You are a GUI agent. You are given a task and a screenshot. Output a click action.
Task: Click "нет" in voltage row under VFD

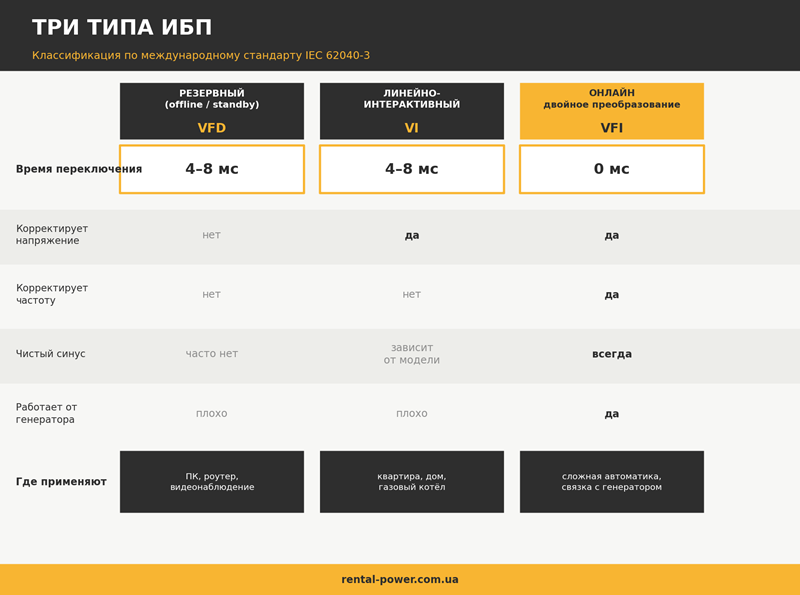click(211, 235)
